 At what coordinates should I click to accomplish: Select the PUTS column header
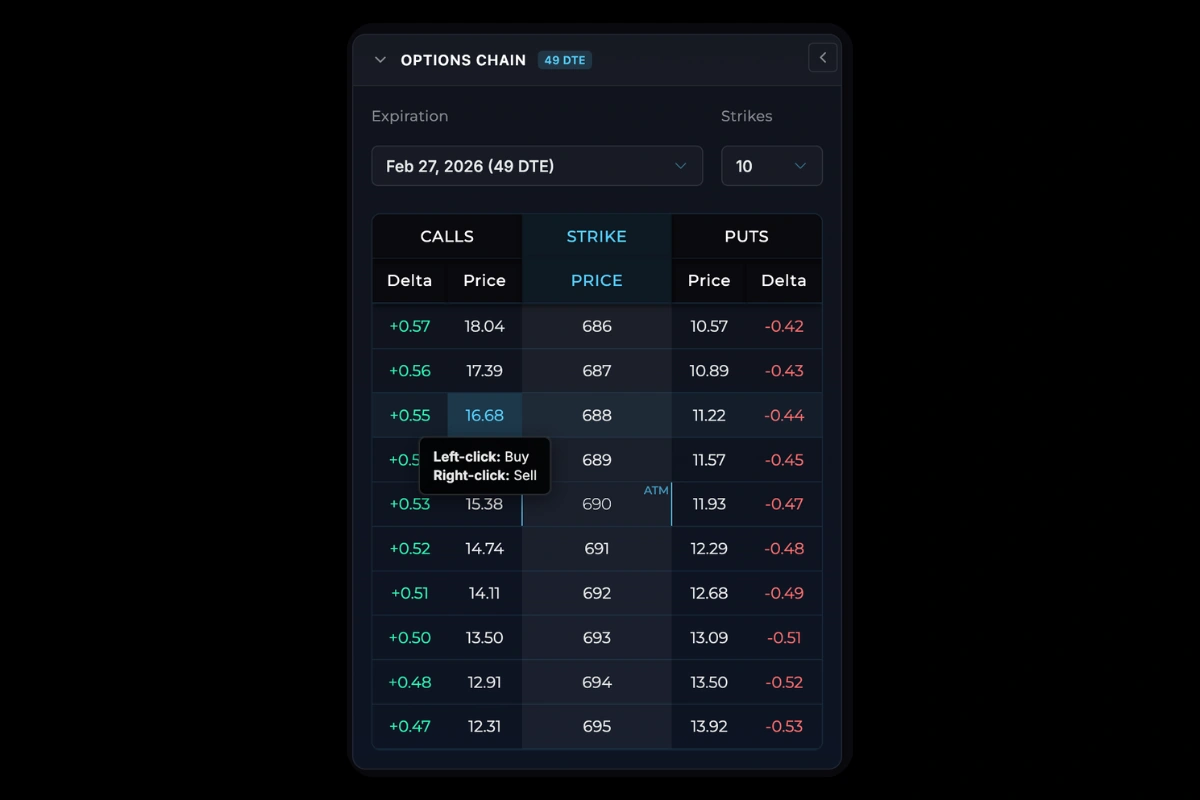746,236
